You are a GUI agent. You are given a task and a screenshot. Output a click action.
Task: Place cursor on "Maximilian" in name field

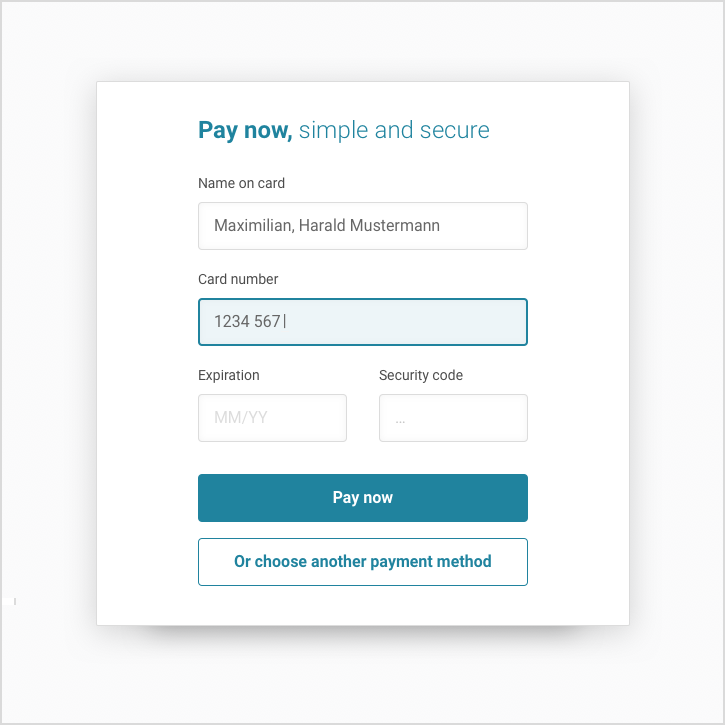252,226
